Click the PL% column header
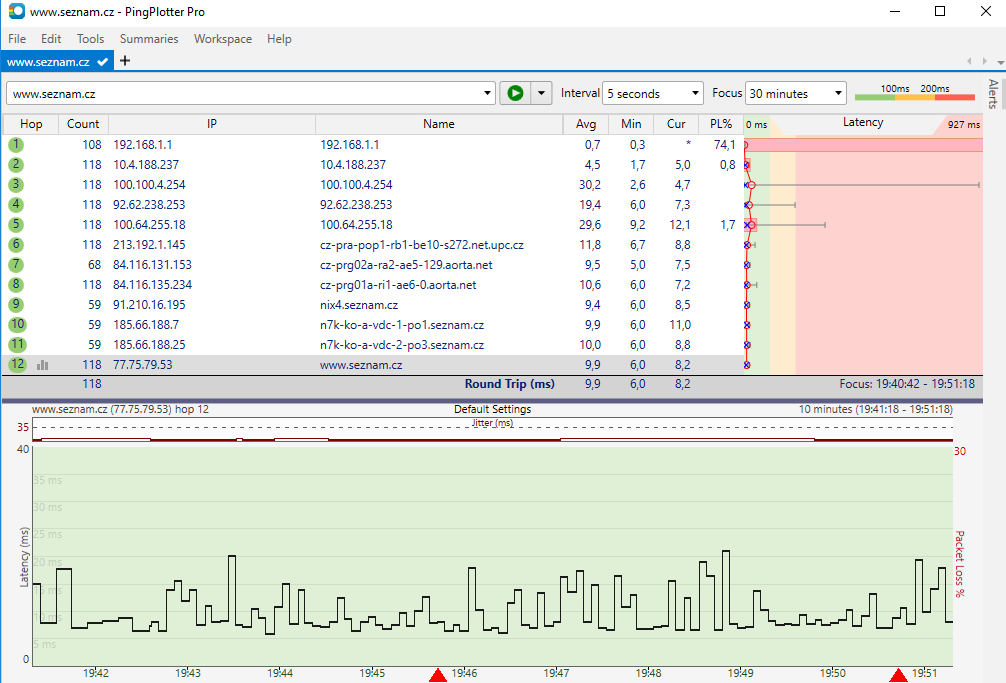 pyautogui.click(x=721, y=124)
